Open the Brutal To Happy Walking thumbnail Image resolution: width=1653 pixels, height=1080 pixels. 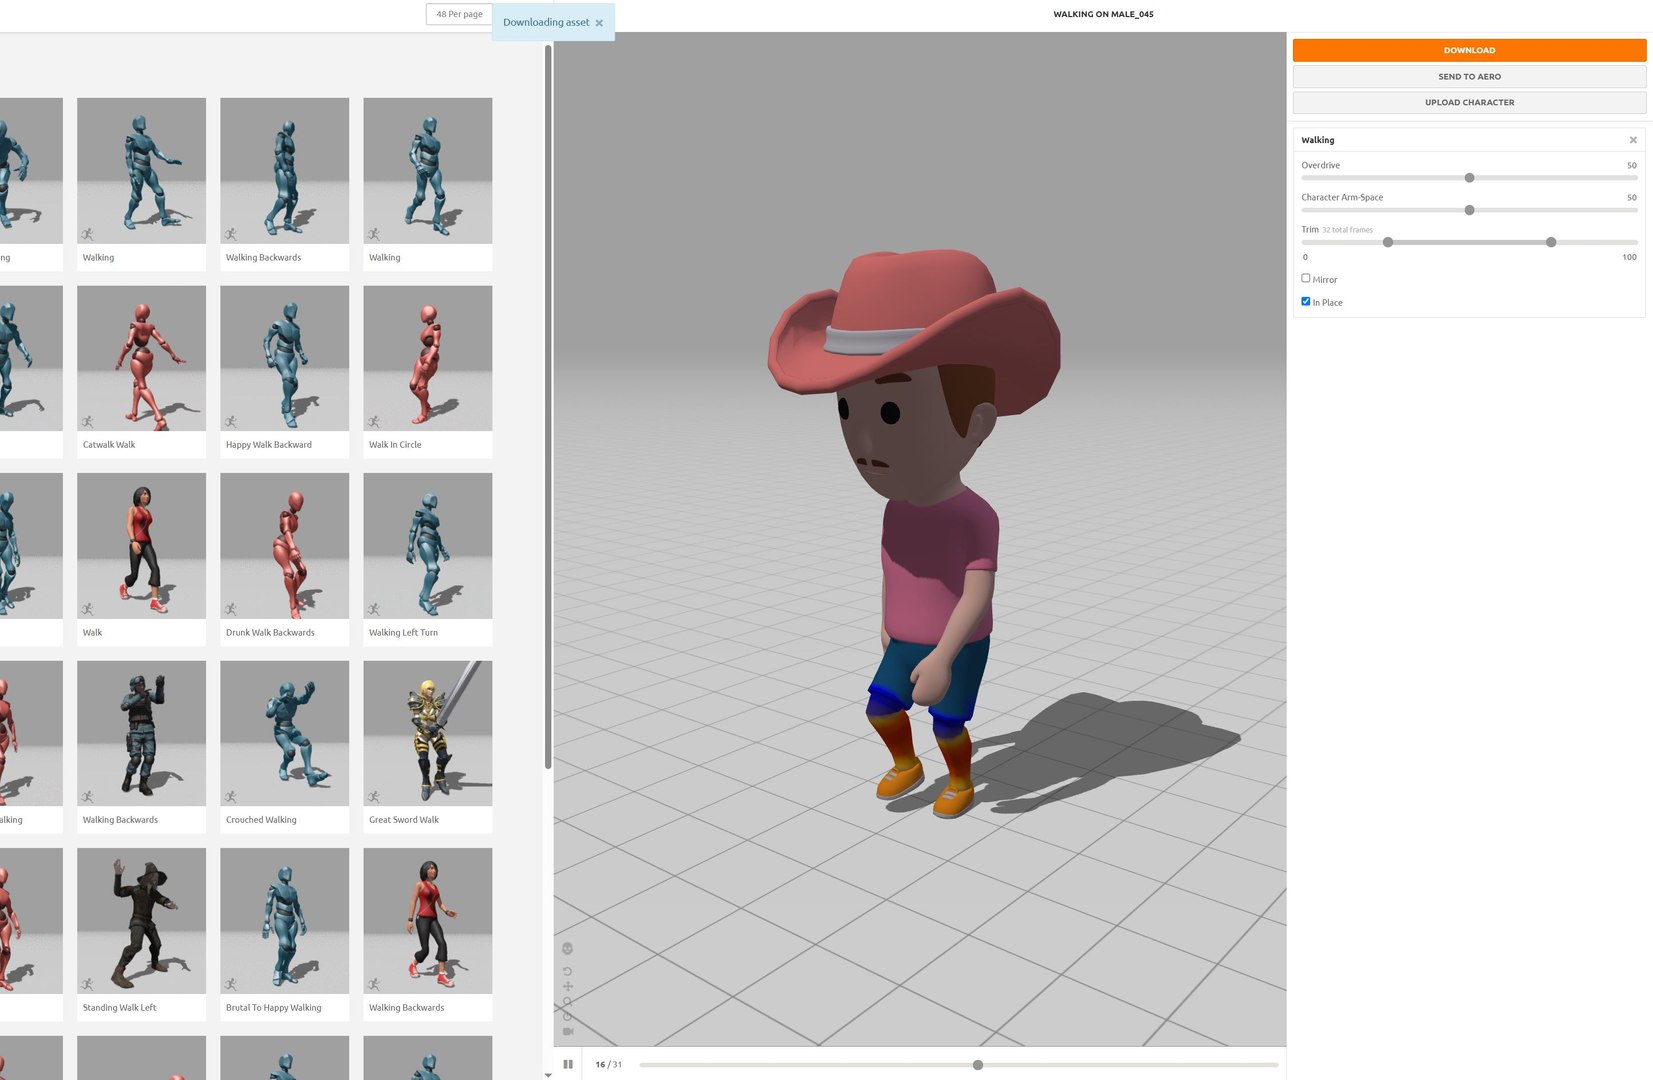[284, 921]
